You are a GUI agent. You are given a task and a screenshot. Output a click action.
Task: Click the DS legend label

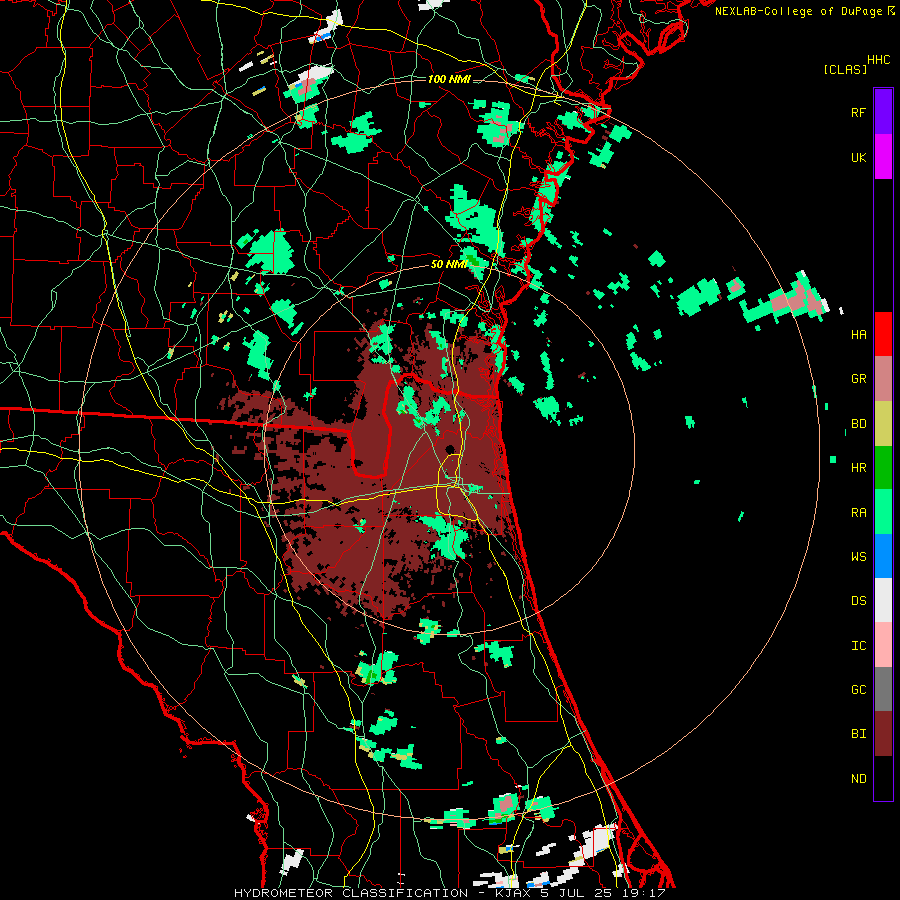coord(858,601)
